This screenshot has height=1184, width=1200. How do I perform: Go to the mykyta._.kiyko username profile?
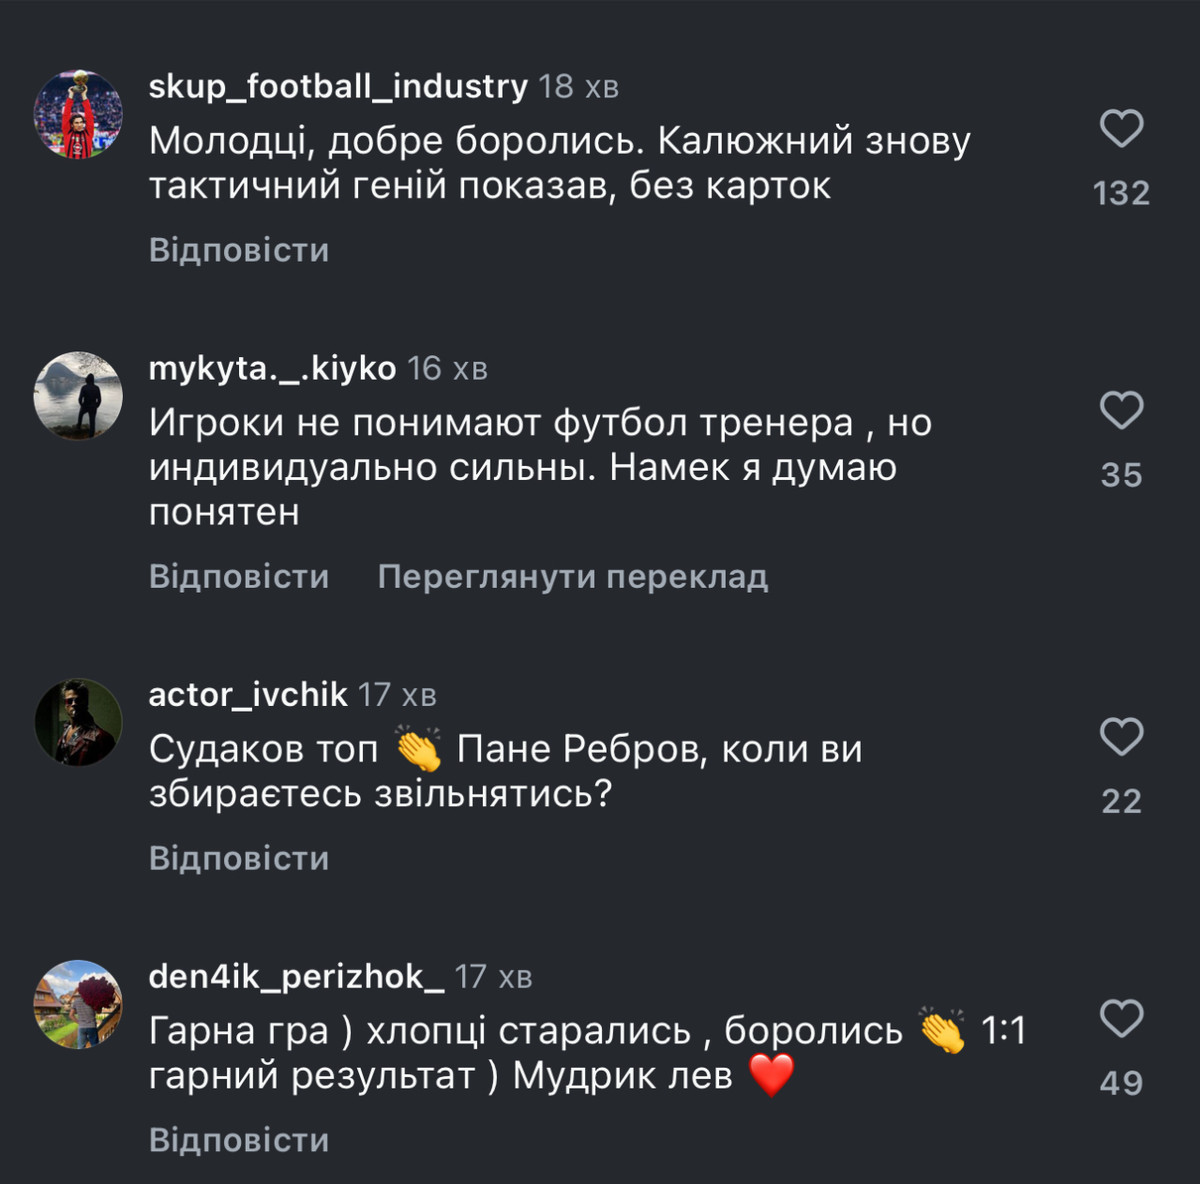[x=272, y=369]
